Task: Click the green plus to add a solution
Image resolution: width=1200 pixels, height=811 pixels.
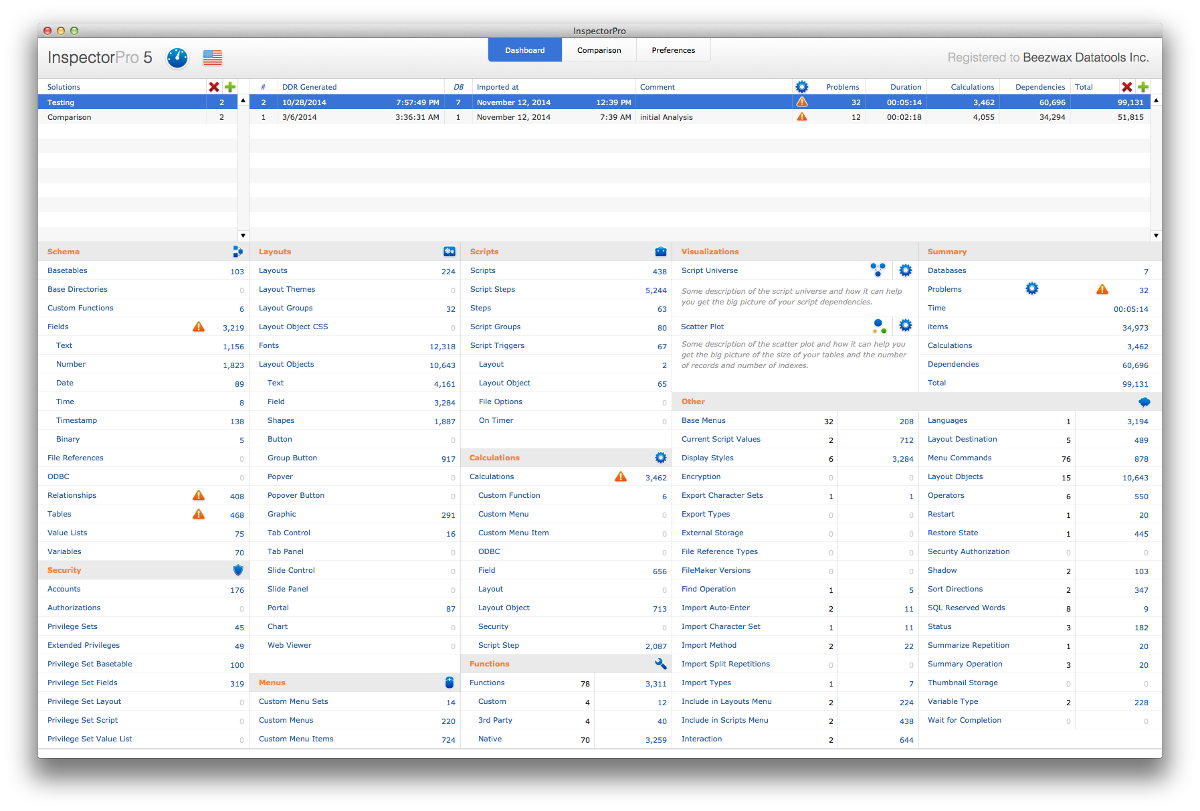Action: coord(232,87)
